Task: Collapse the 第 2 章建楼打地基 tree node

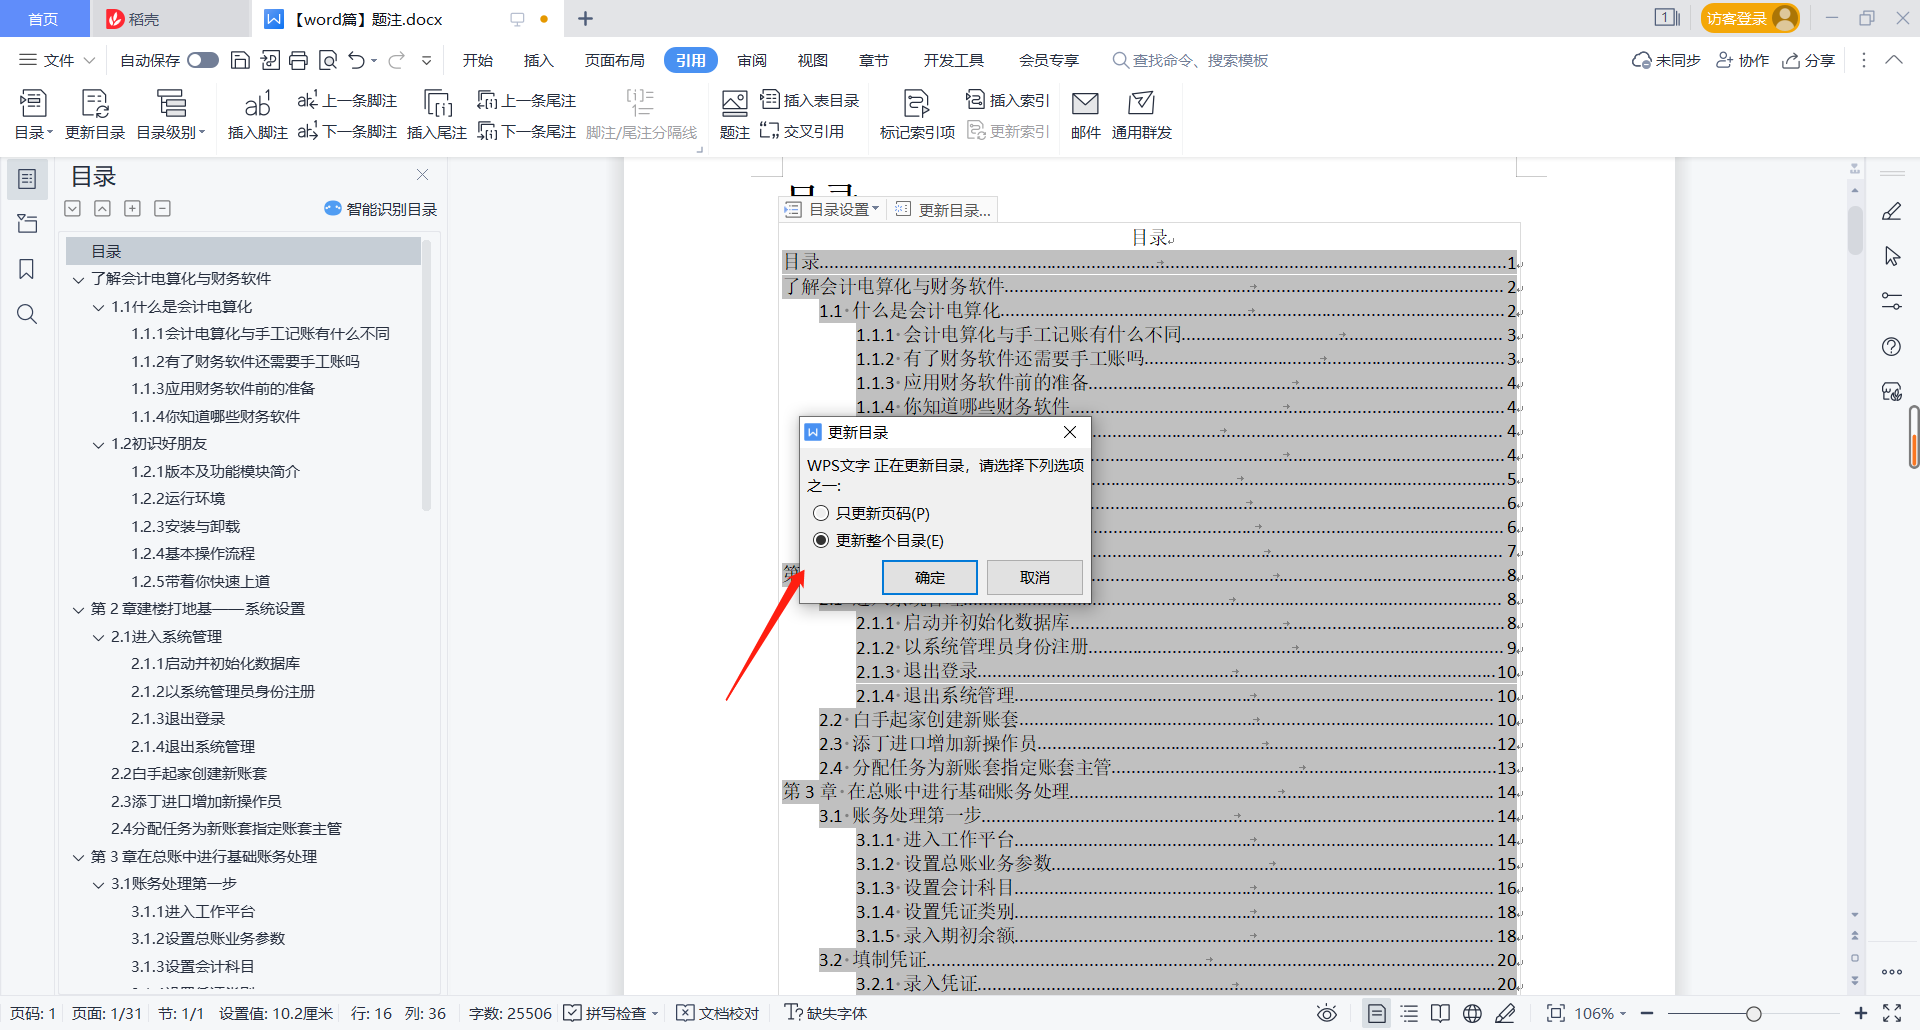Action: pos(78,609)
